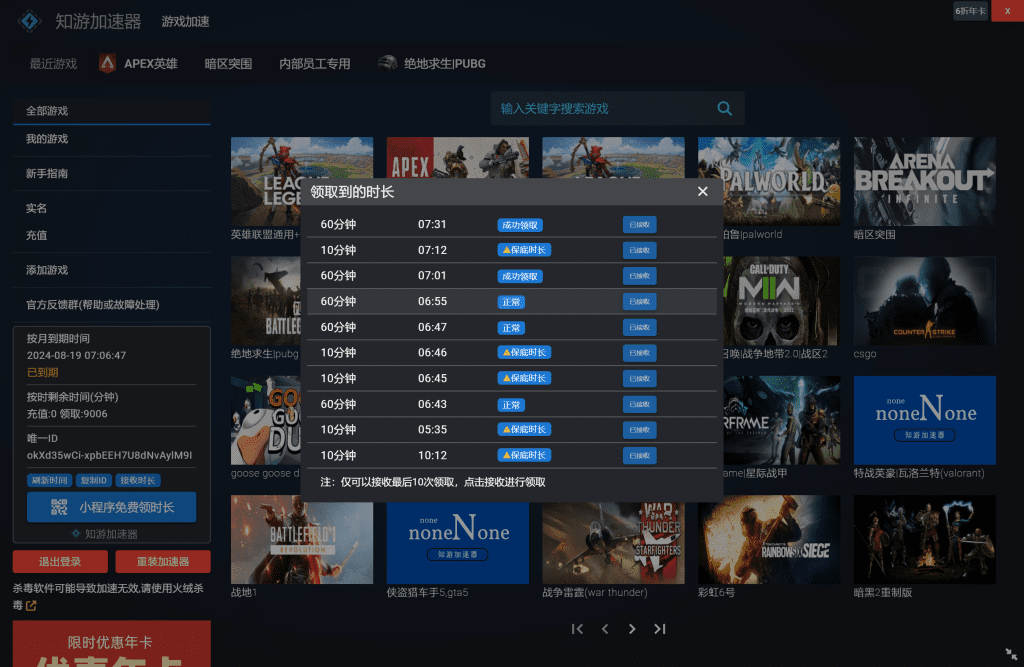Open the 彩虹6号 thumbnail
This screenshot has height=667, width=1024.
click(769, 540)
